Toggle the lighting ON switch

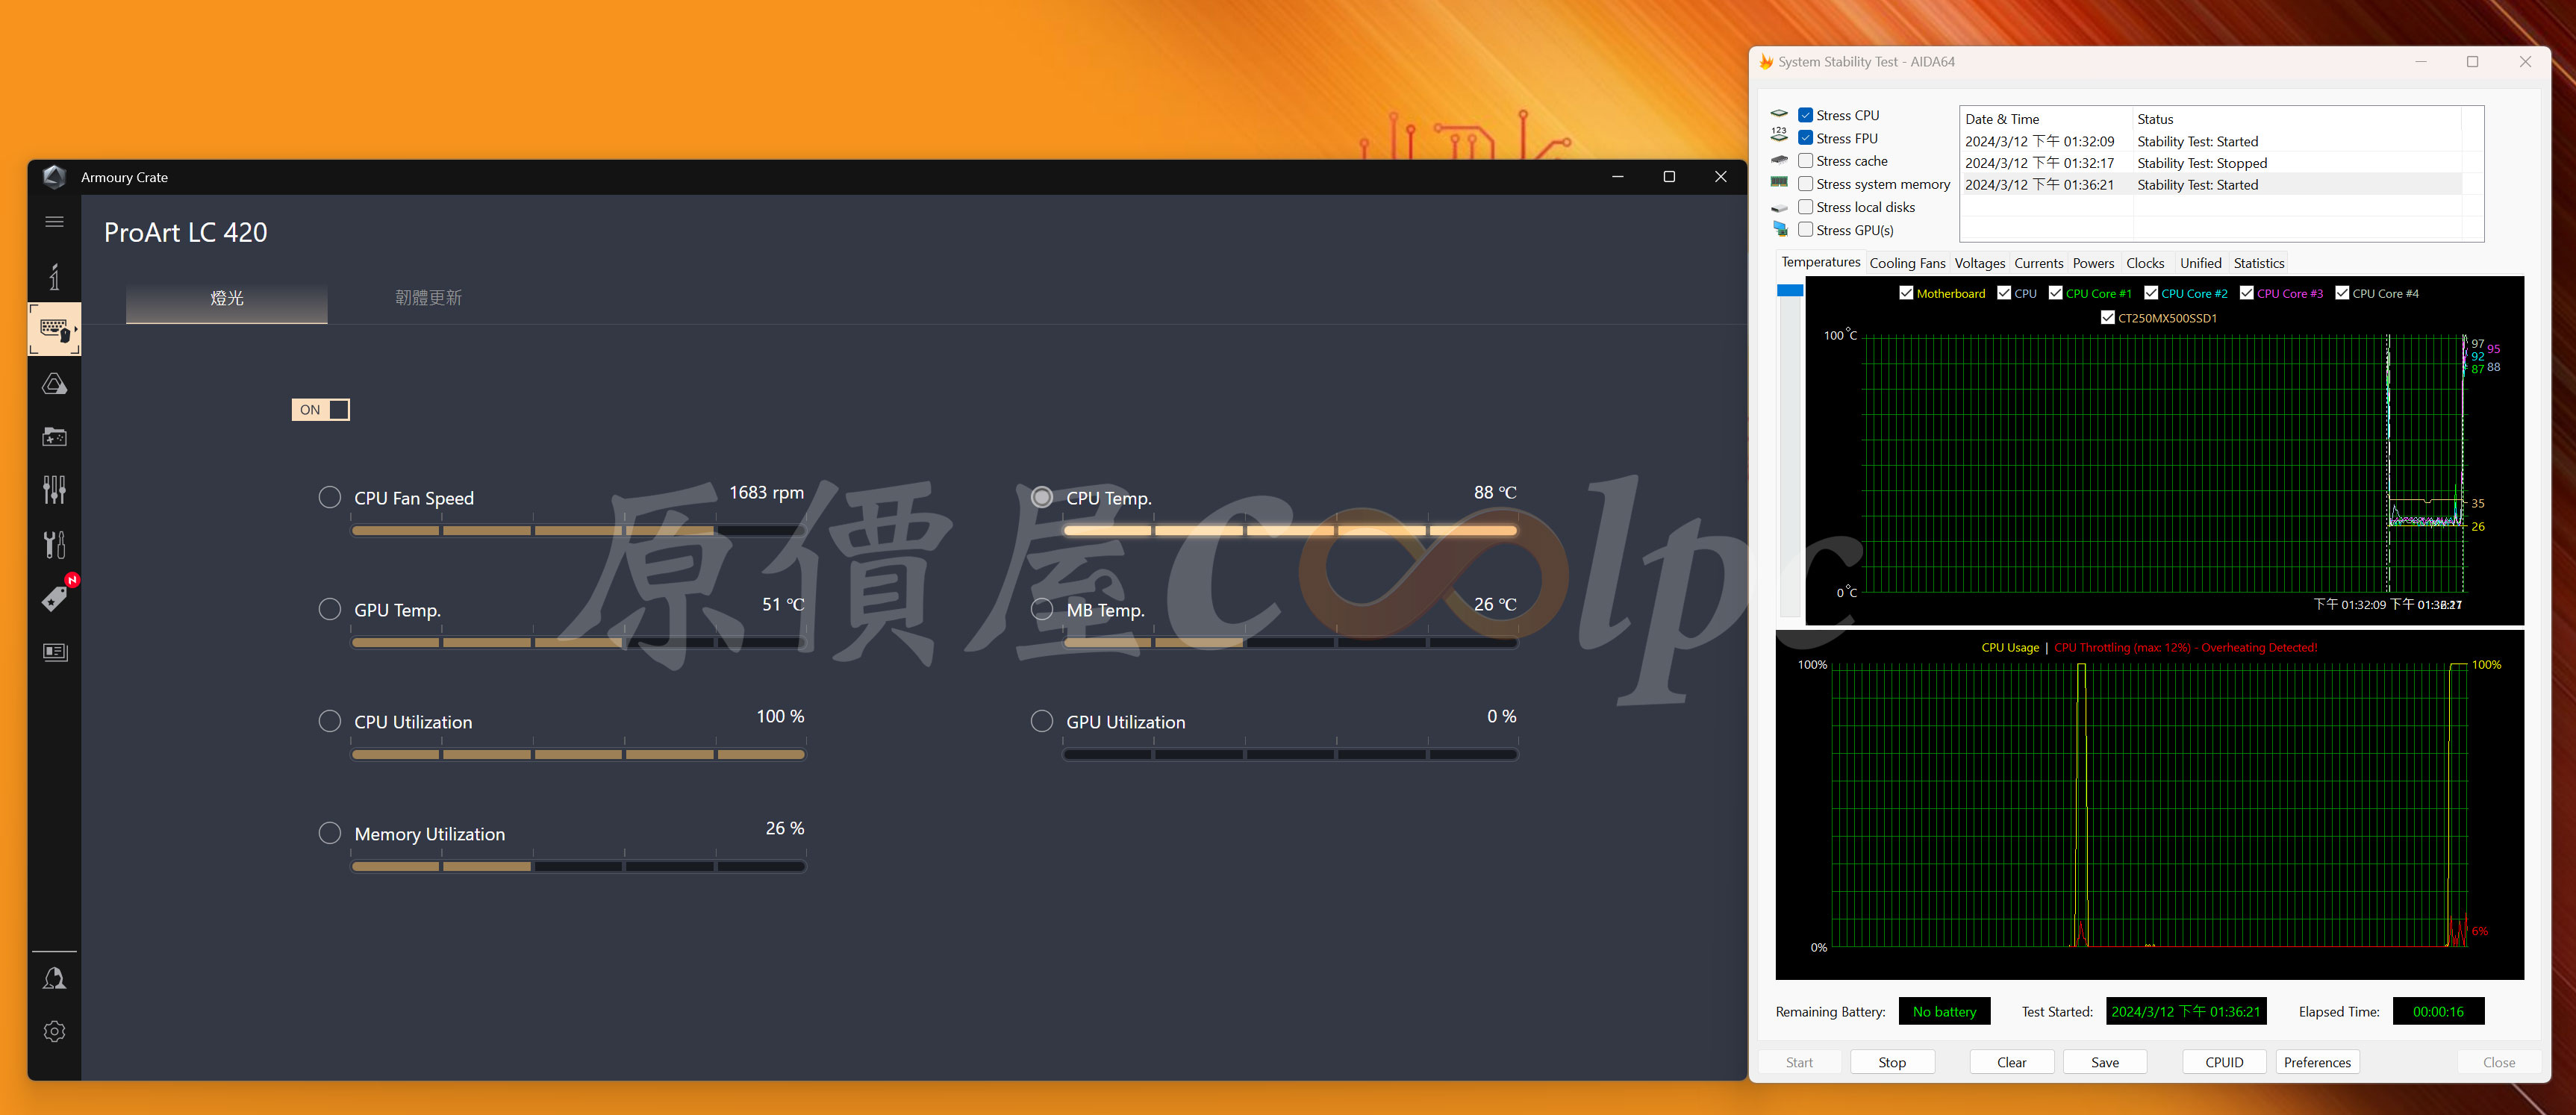click(321, 409)
